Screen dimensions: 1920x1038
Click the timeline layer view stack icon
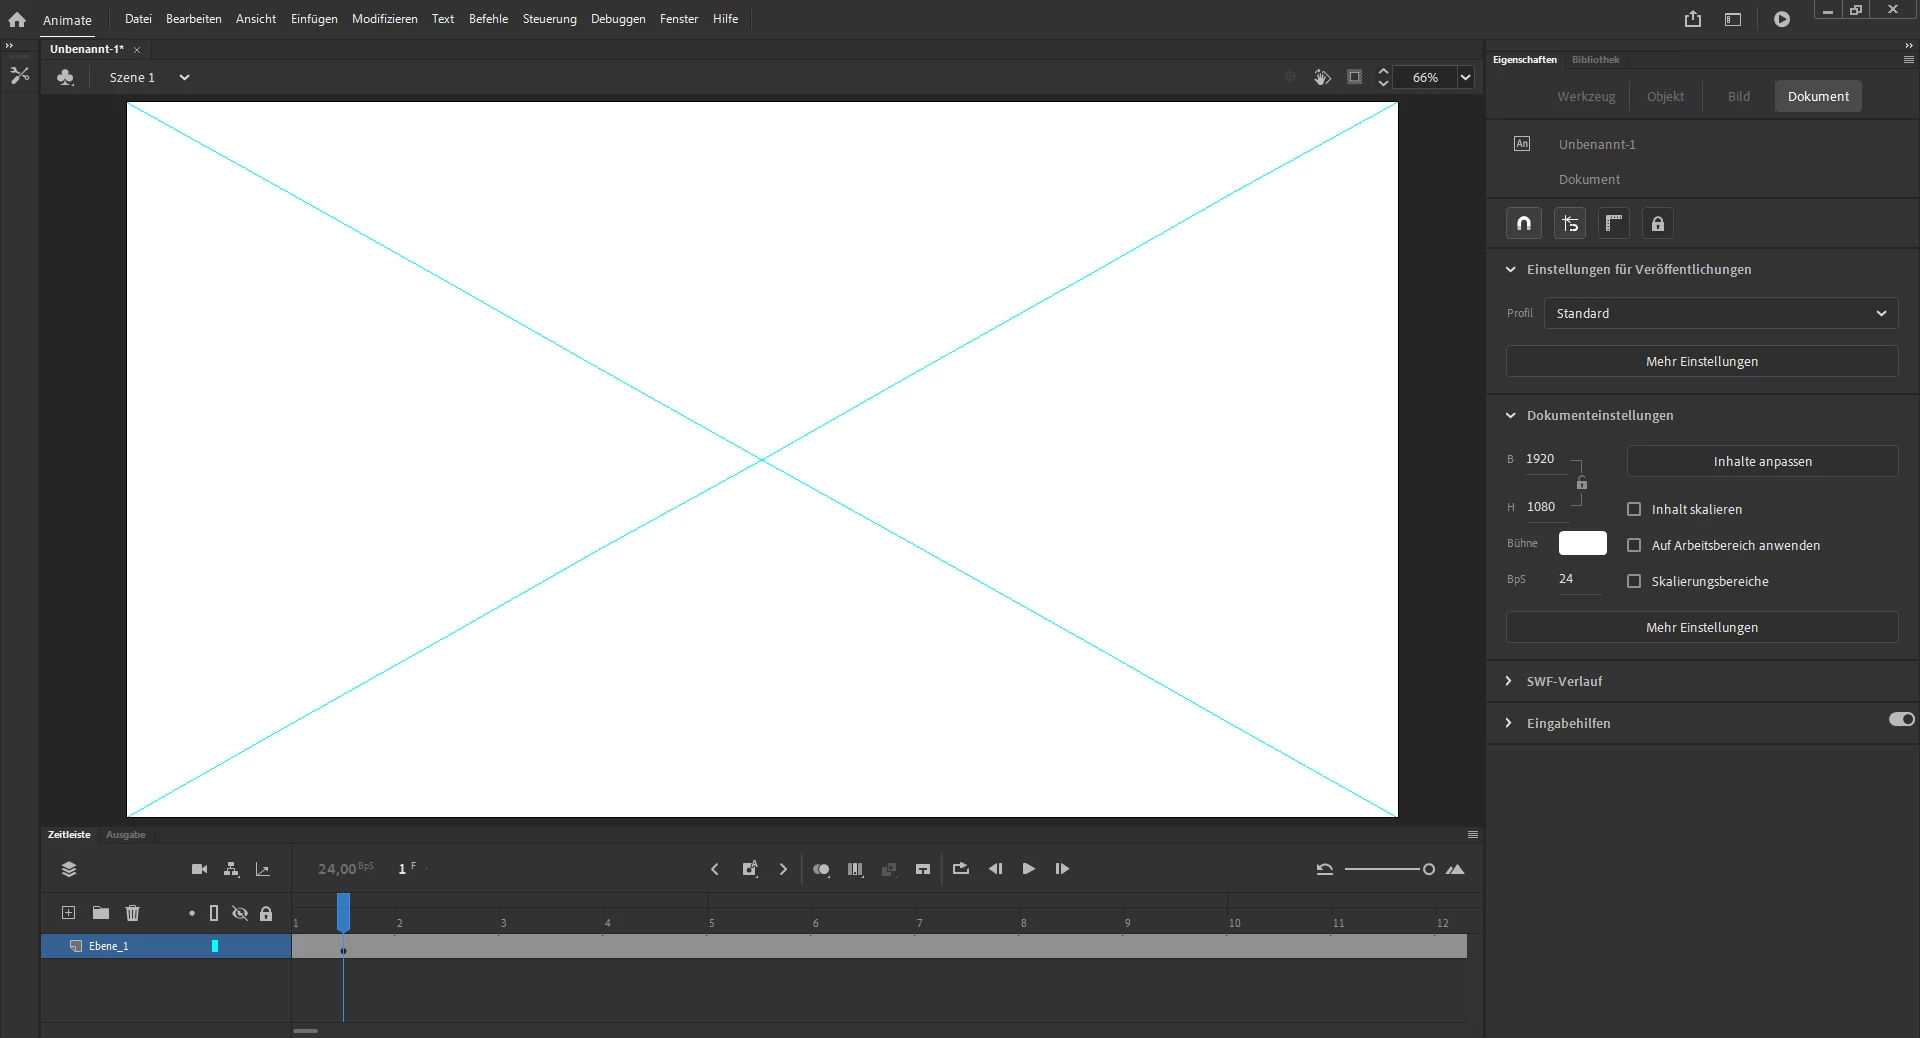(69, 869)
